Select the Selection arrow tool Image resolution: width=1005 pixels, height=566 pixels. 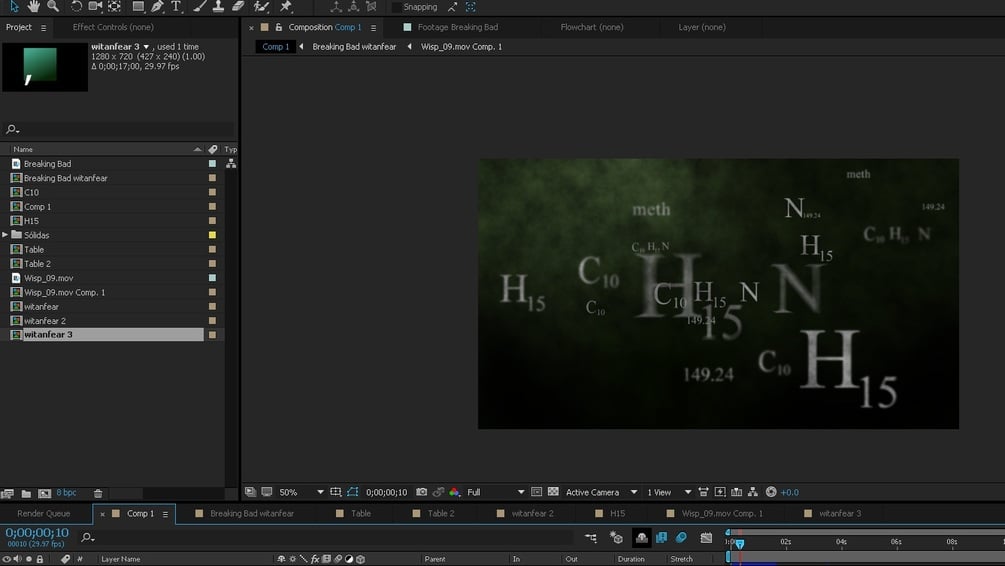[14, 6]
